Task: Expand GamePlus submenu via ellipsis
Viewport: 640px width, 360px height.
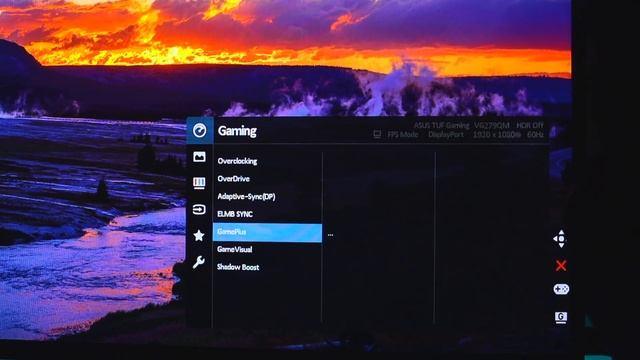Action: click(330, 235)
